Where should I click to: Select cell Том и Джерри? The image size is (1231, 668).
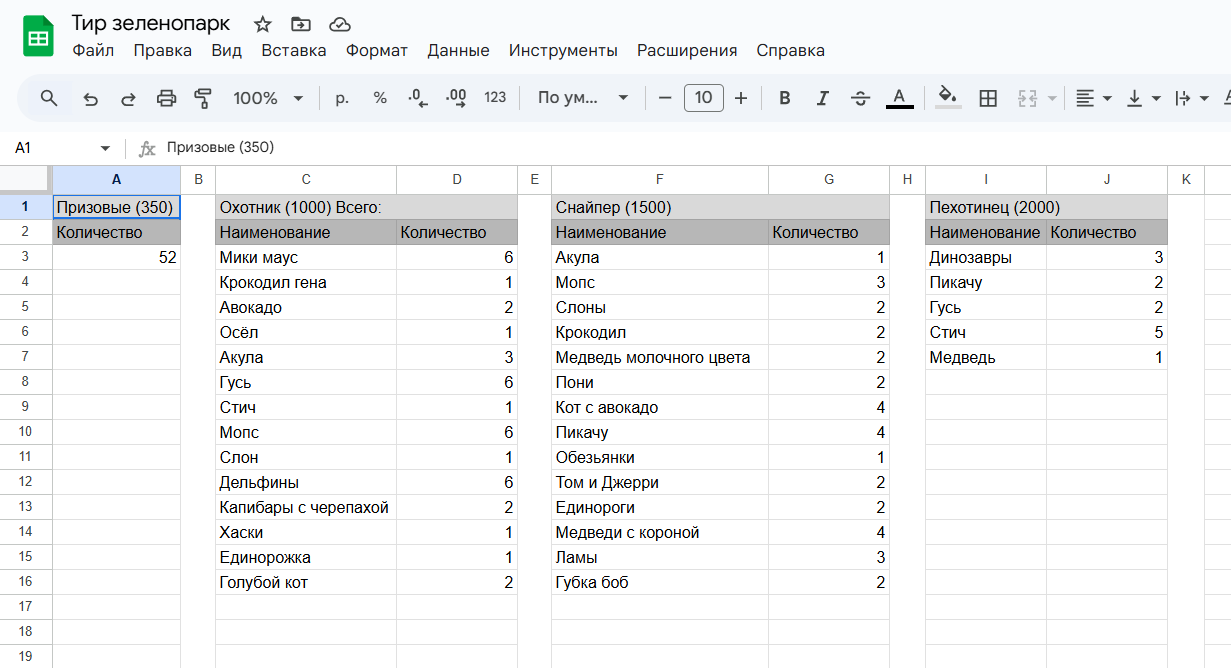(x=660, y=482)
